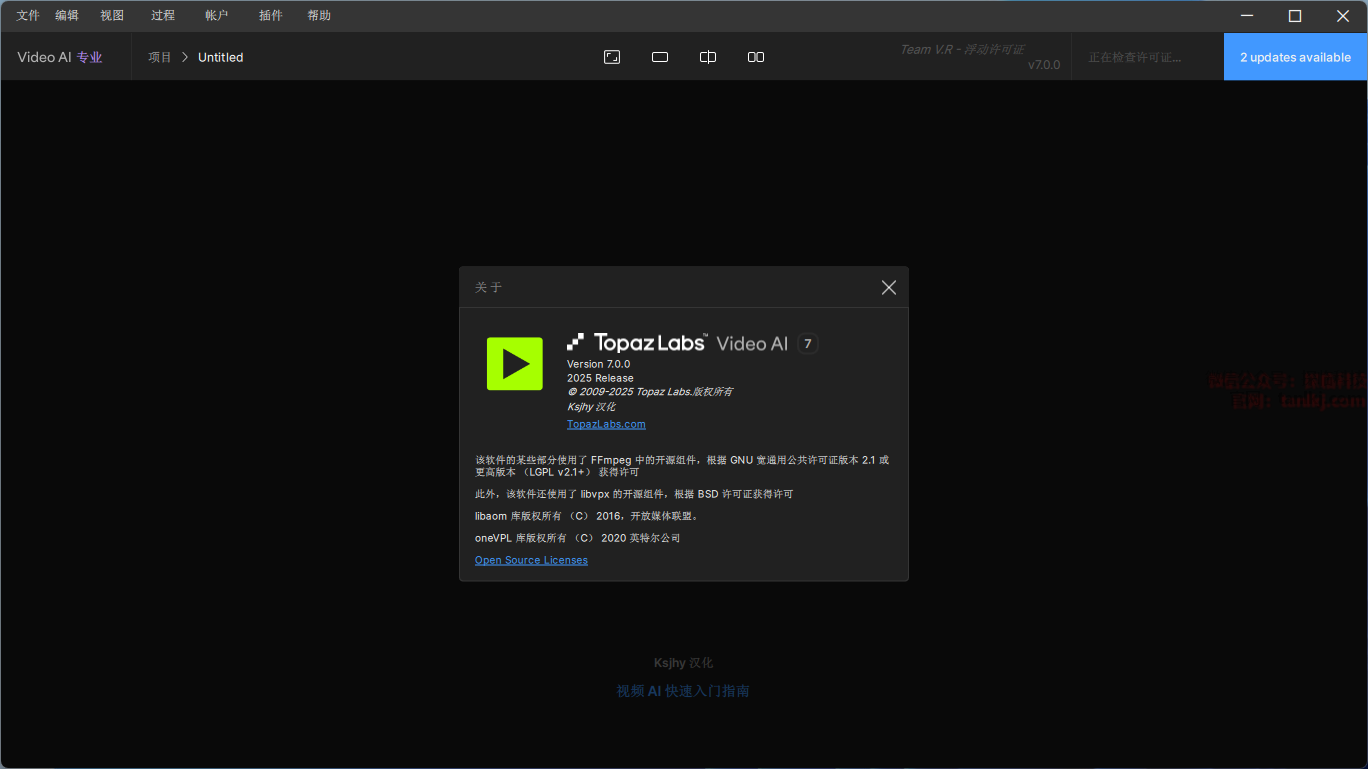The image size is (1368, 769).
Task: Switch to the full-frame preview view icon
Action: click(x=612, y=57)
